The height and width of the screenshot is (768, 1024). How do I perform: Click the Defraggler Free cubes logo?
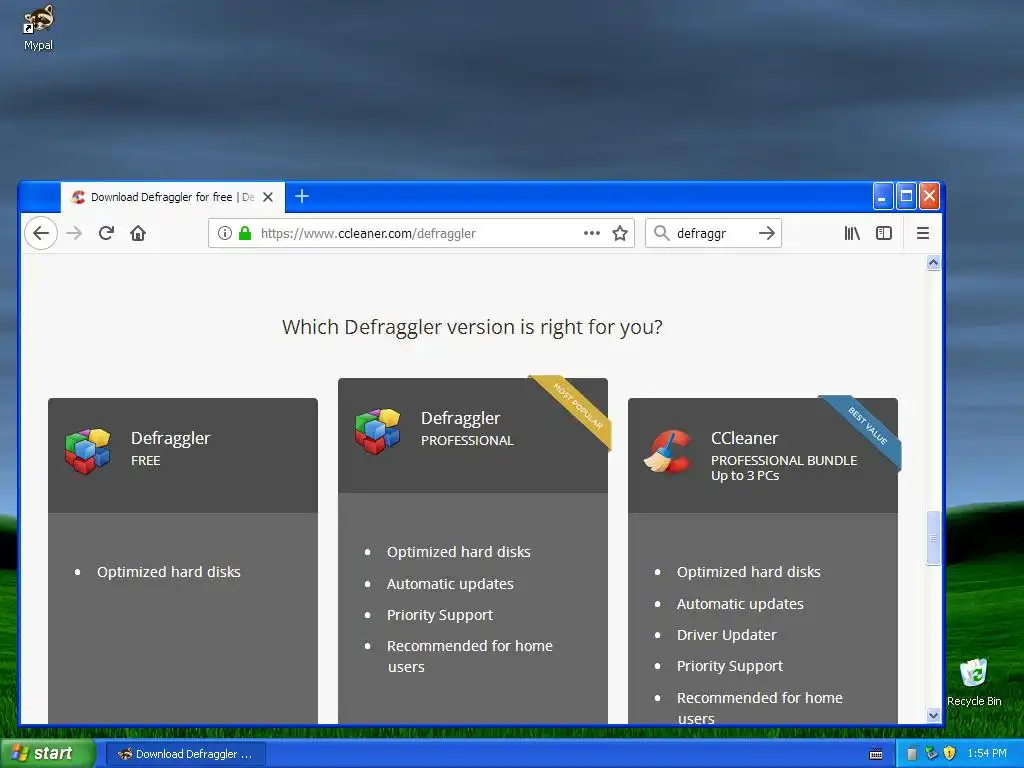tap(88, 451)
